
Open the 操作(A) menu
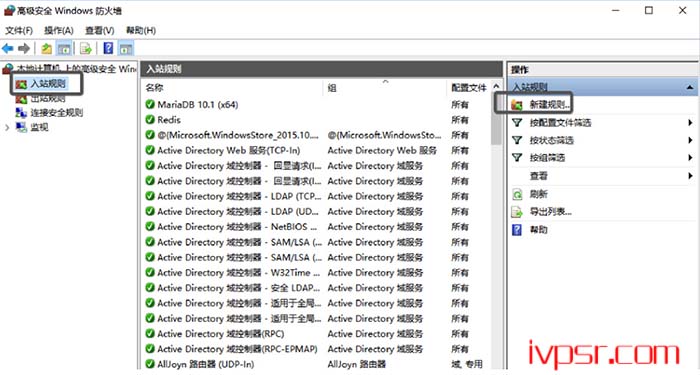(x=58, y=30)
